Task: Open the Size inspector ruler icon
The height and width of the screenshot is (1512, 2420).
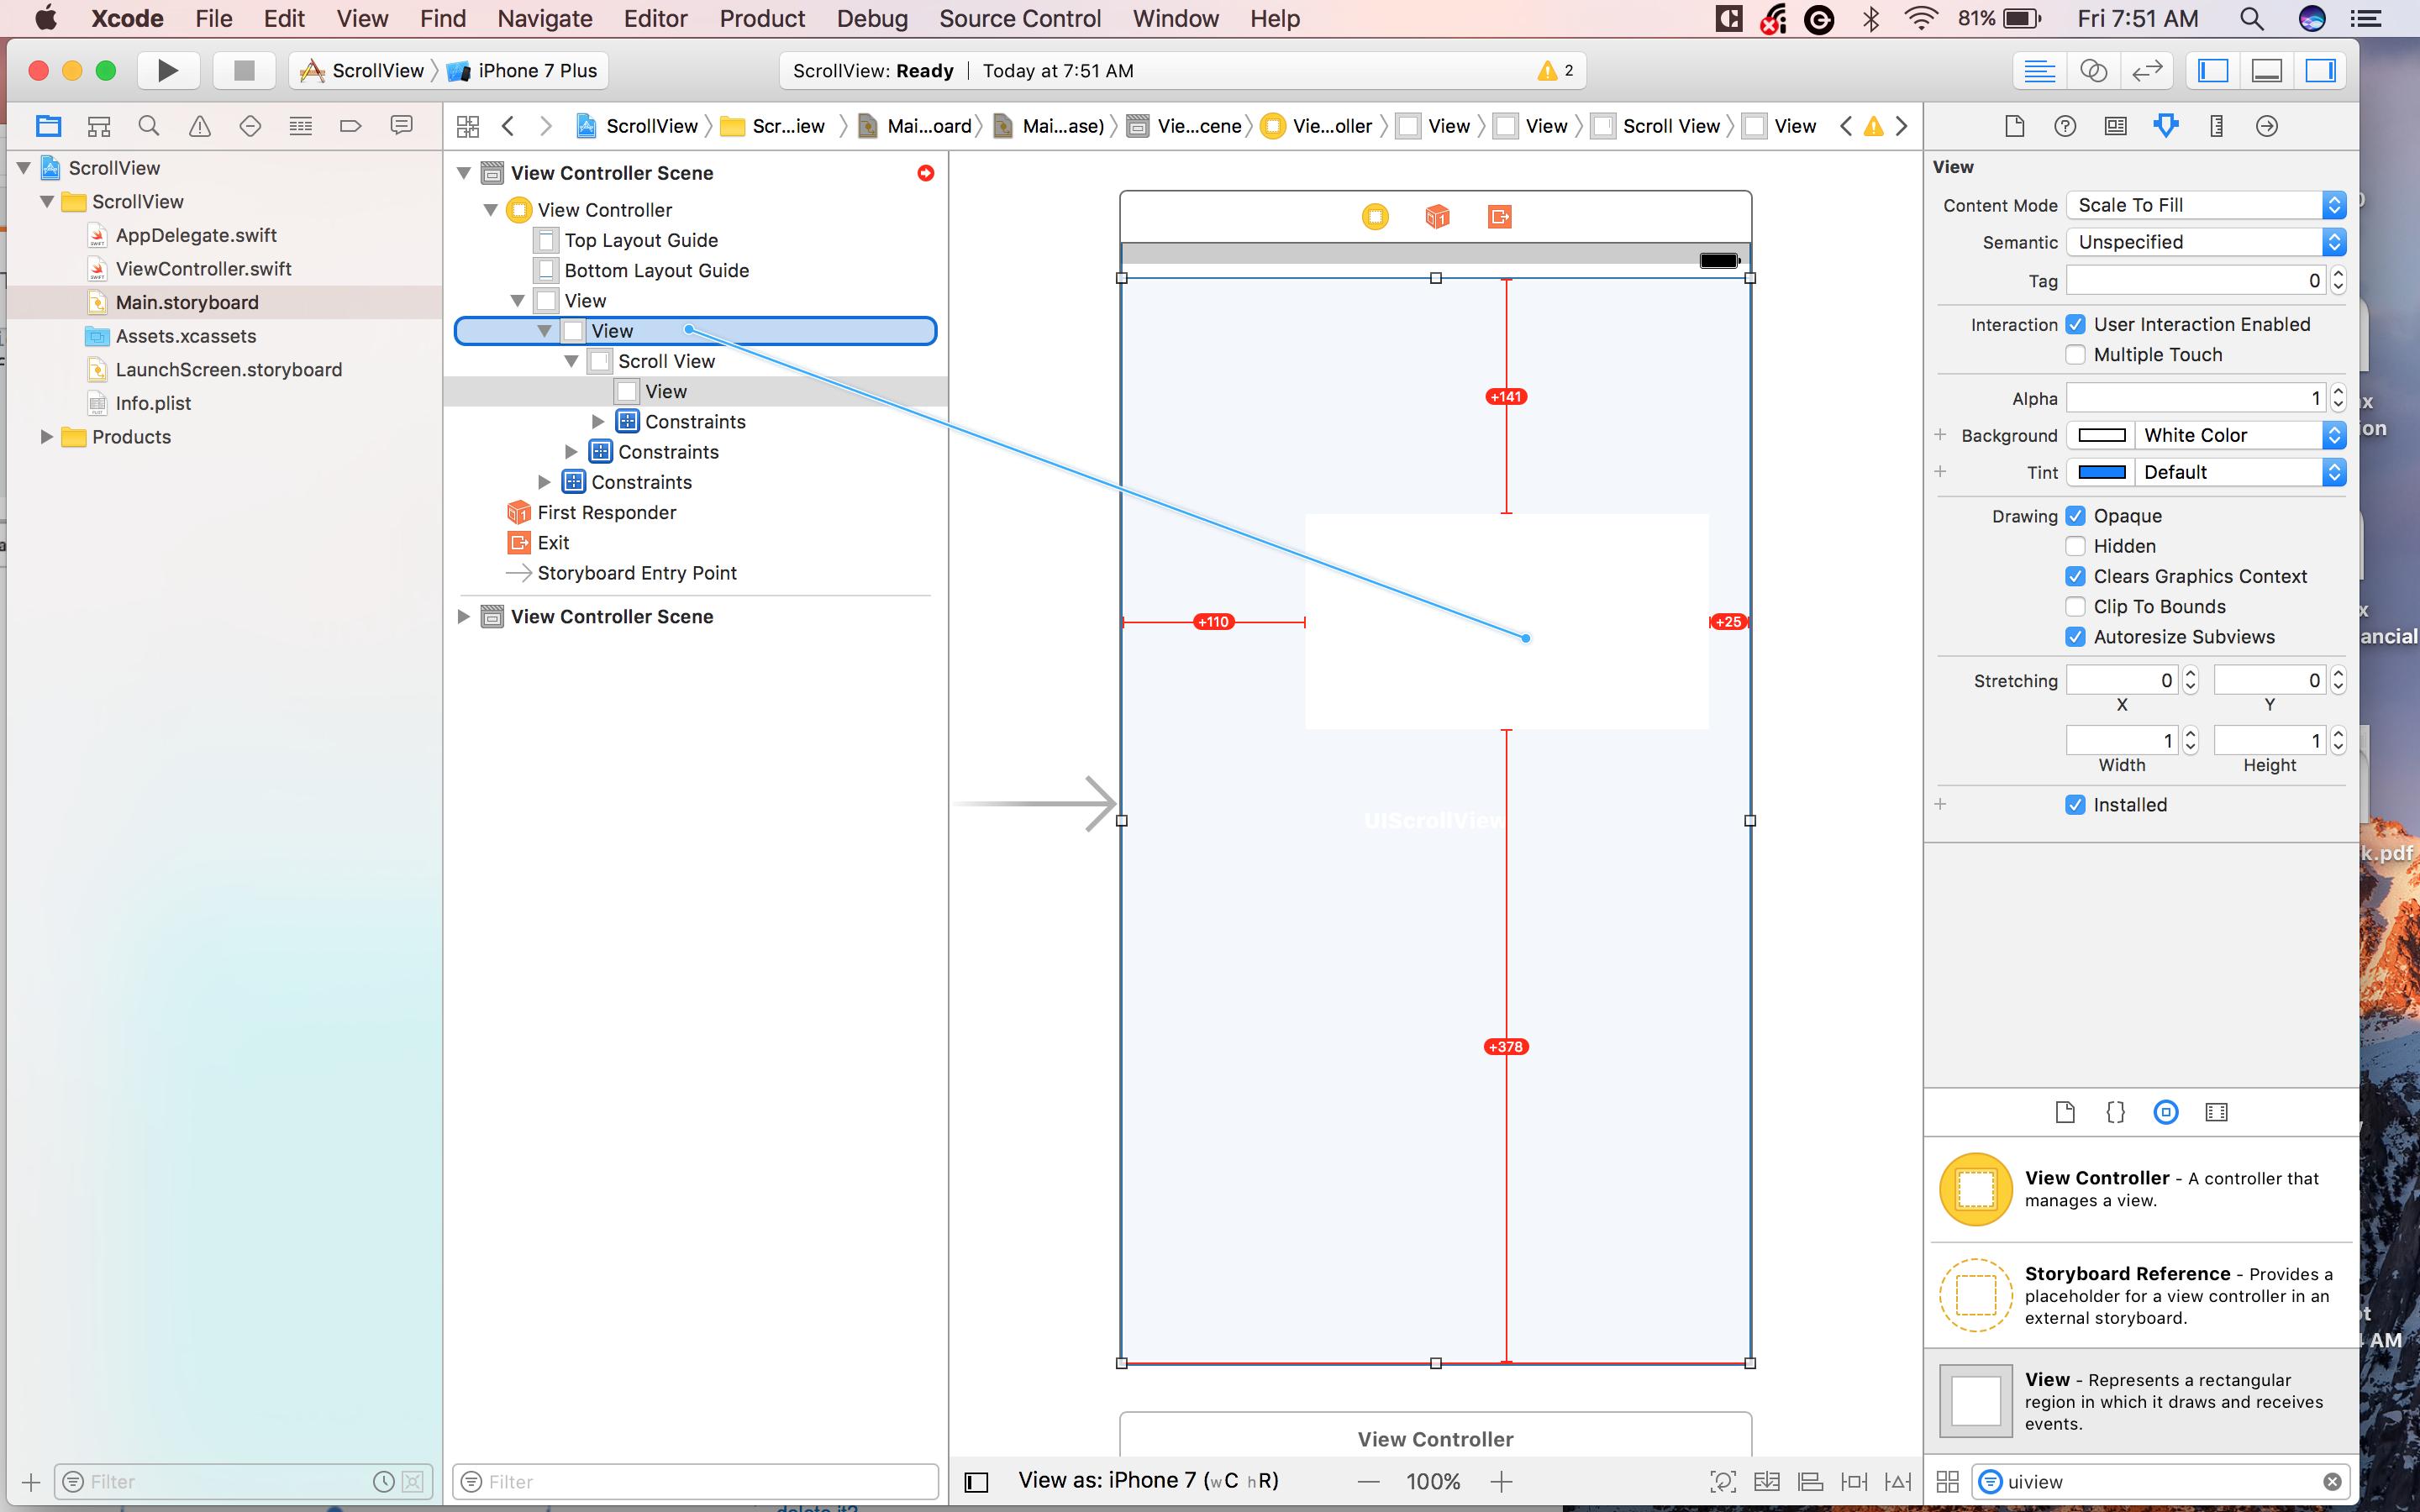Action: pyautogui.click(x=2216, y=126)
